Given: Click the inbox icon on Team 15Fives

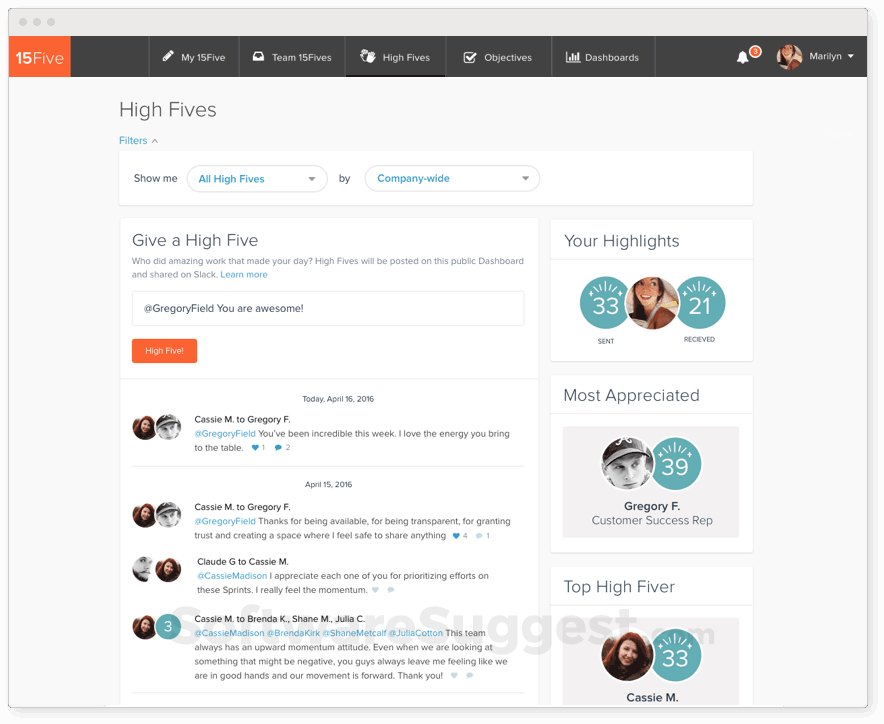Looking at the screenshot, I should click(255, 56).
